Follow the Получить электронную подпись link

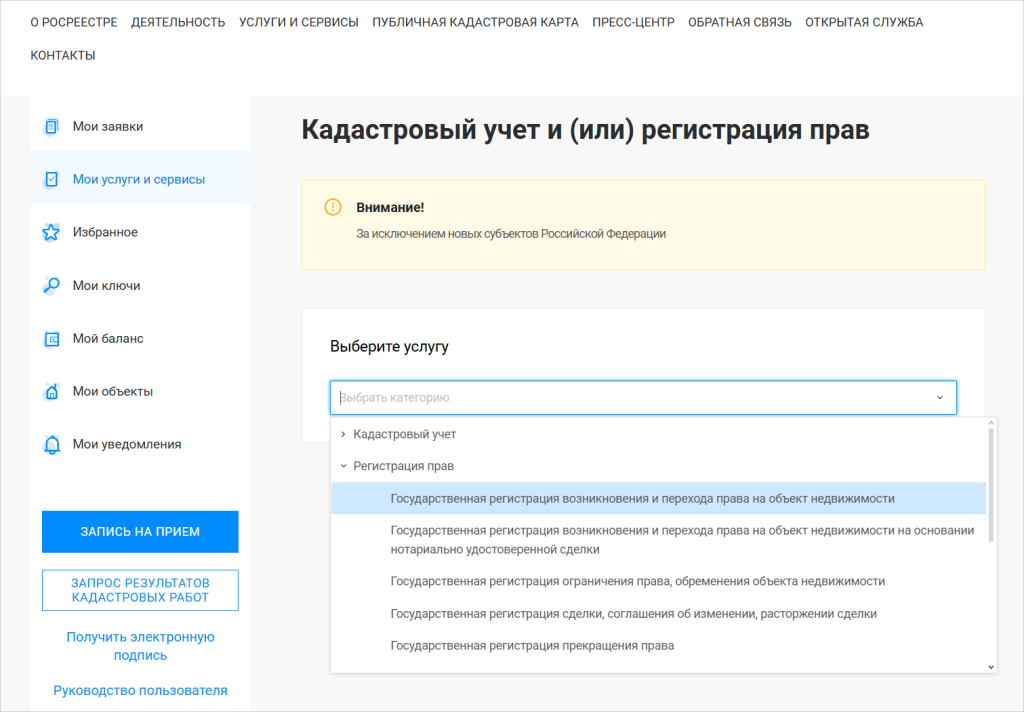[140, 646]
